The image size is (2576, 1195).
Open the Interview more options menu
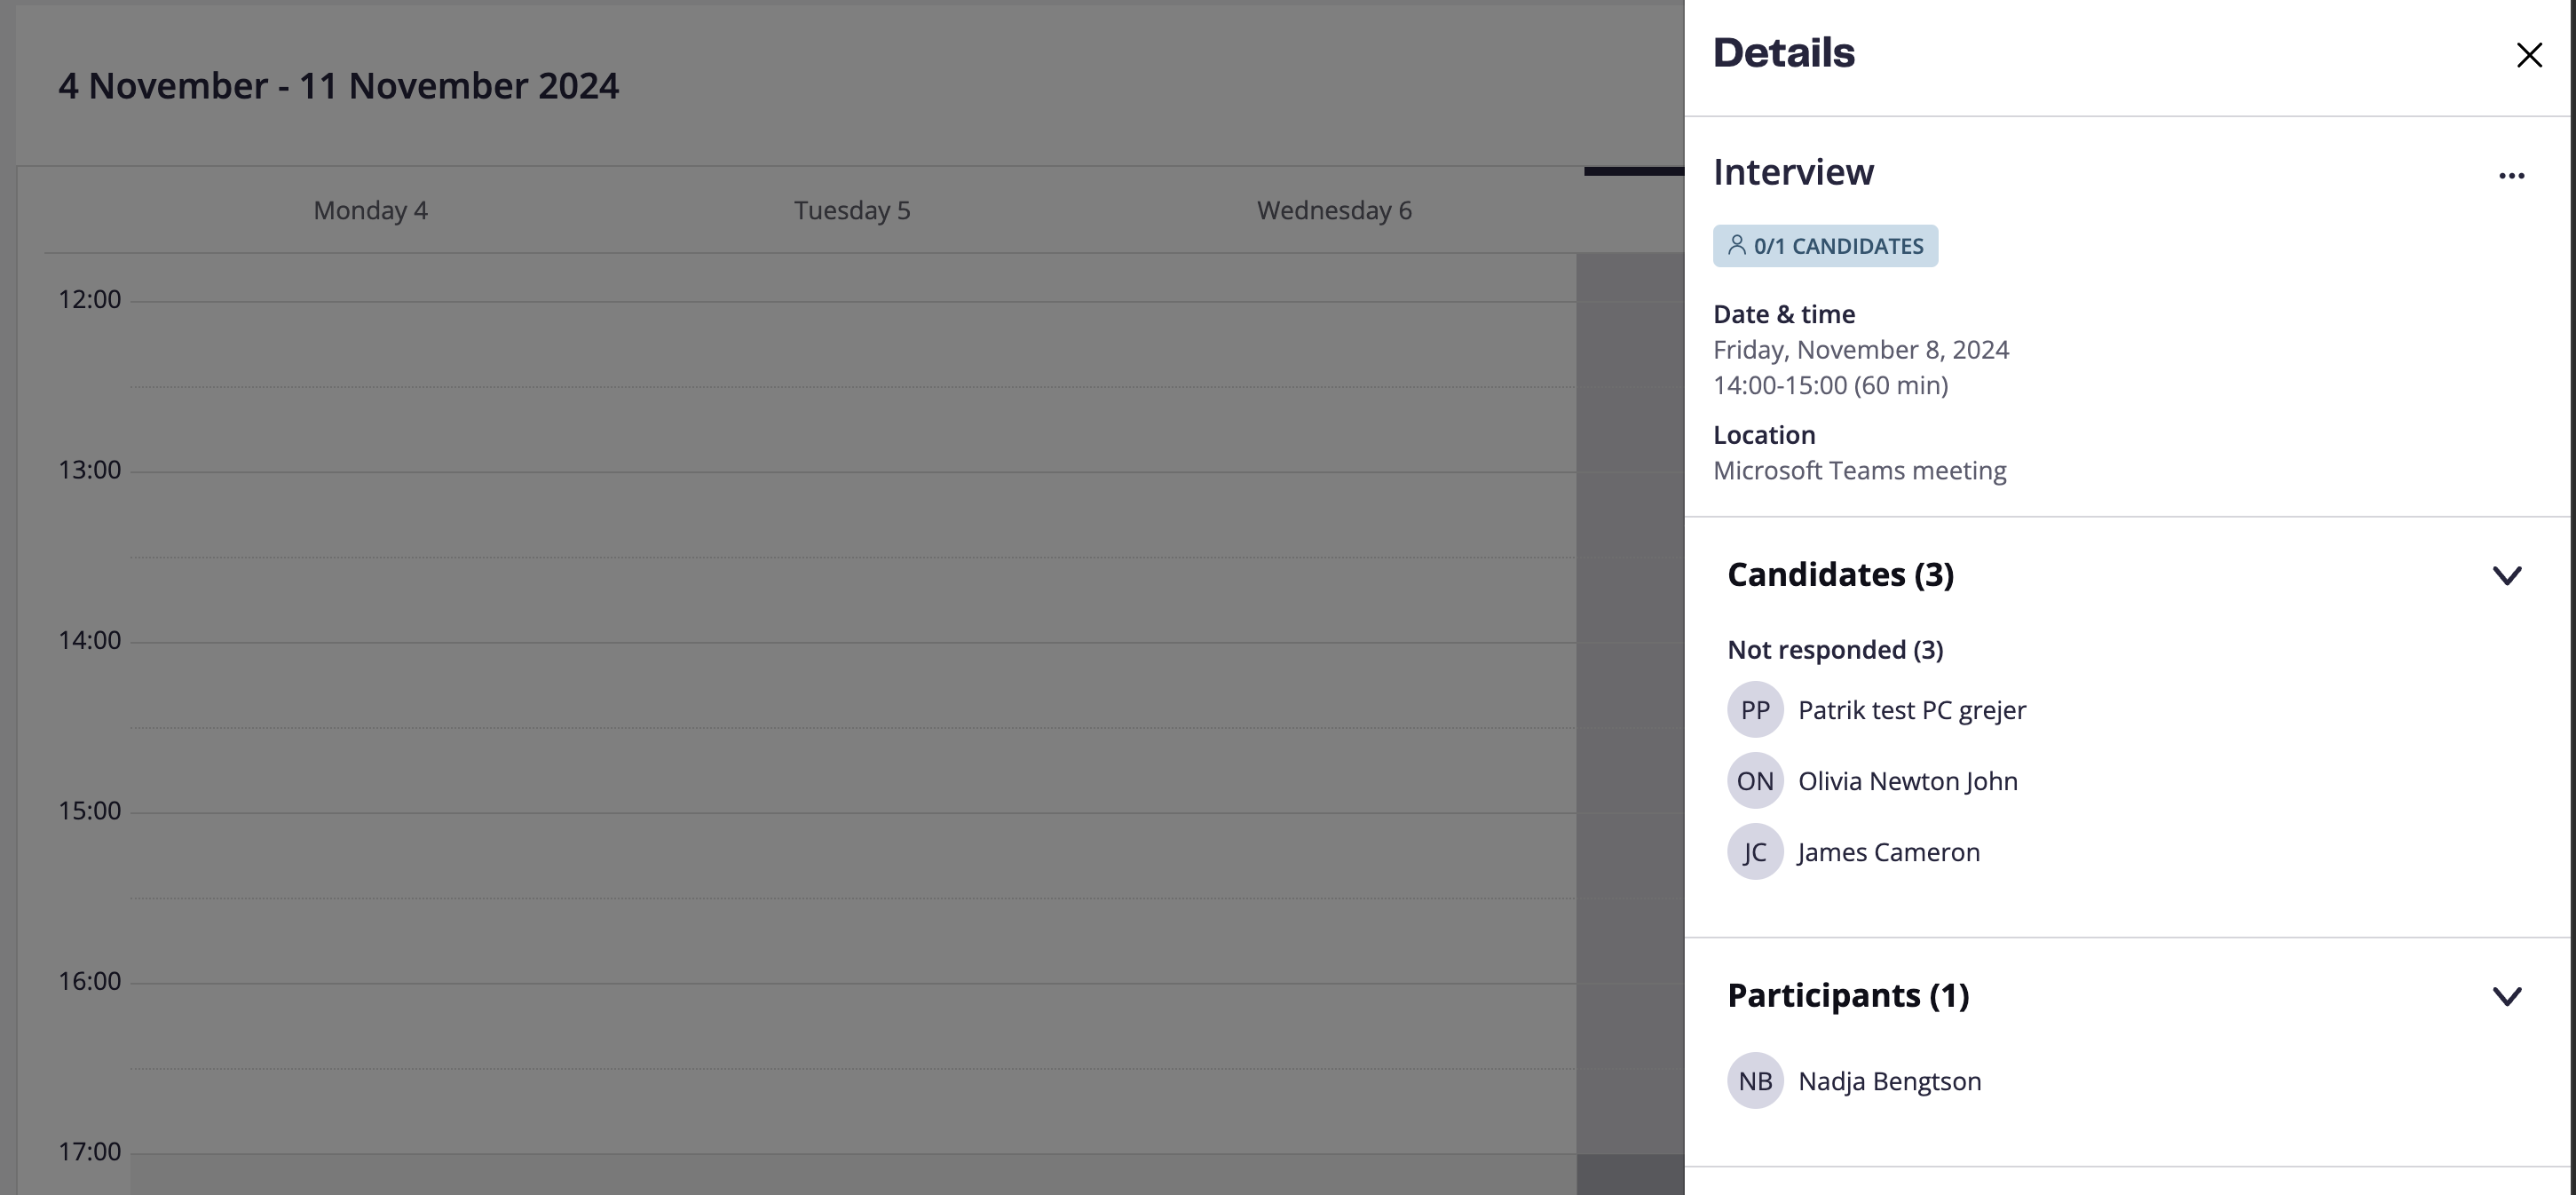point(2511,176)
